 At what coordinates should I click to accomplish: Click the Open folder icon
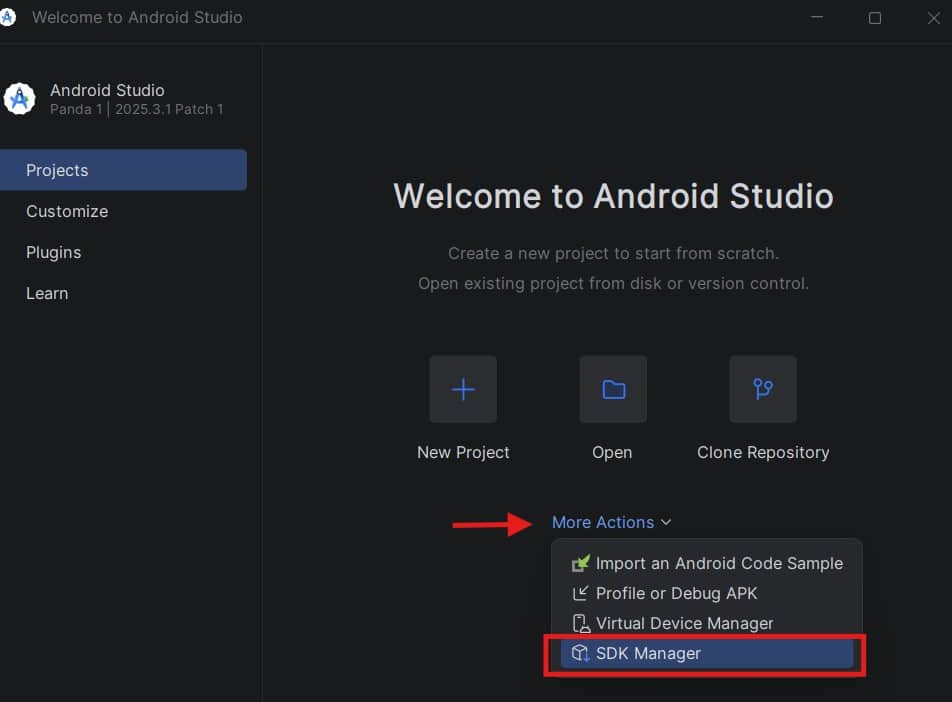tap(613, 389)
